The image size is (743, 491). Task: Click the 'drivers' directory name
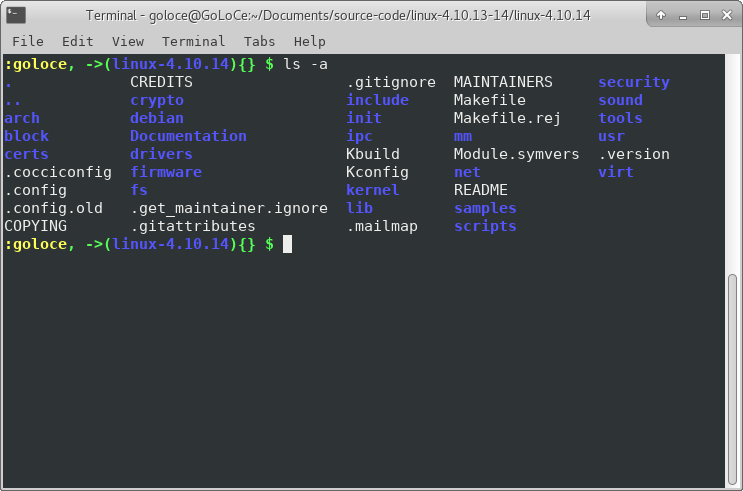tap(162, 154)
